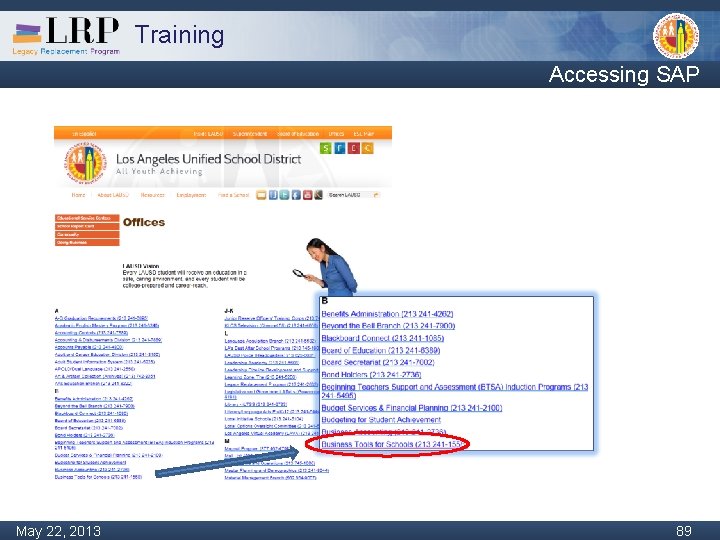Click the Search LAUSD input field
The image size is (720, 540).
(x=350, y=195)
